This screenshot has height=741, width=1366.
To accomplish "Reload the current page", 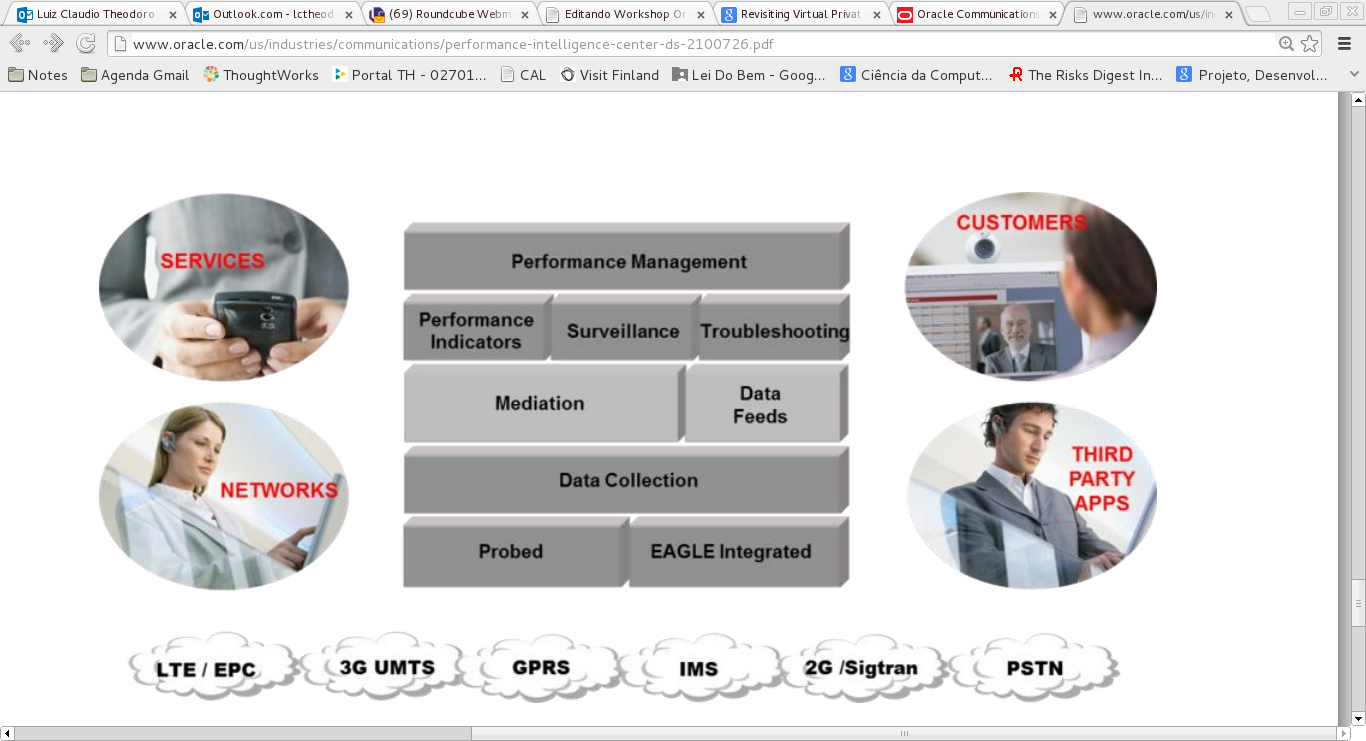I will point(86,44).
